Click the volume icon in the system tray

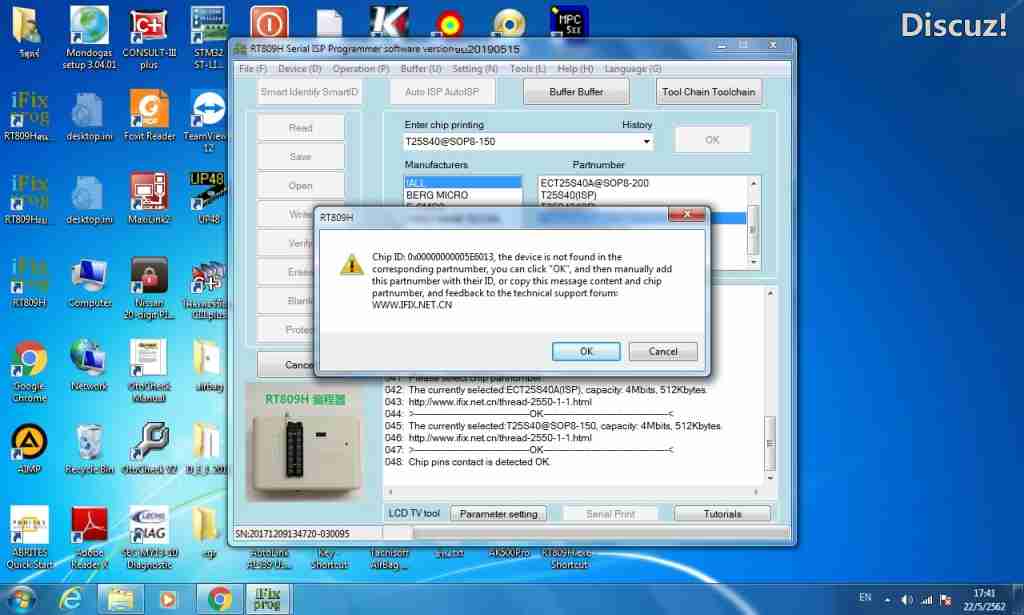coord(906,600)
